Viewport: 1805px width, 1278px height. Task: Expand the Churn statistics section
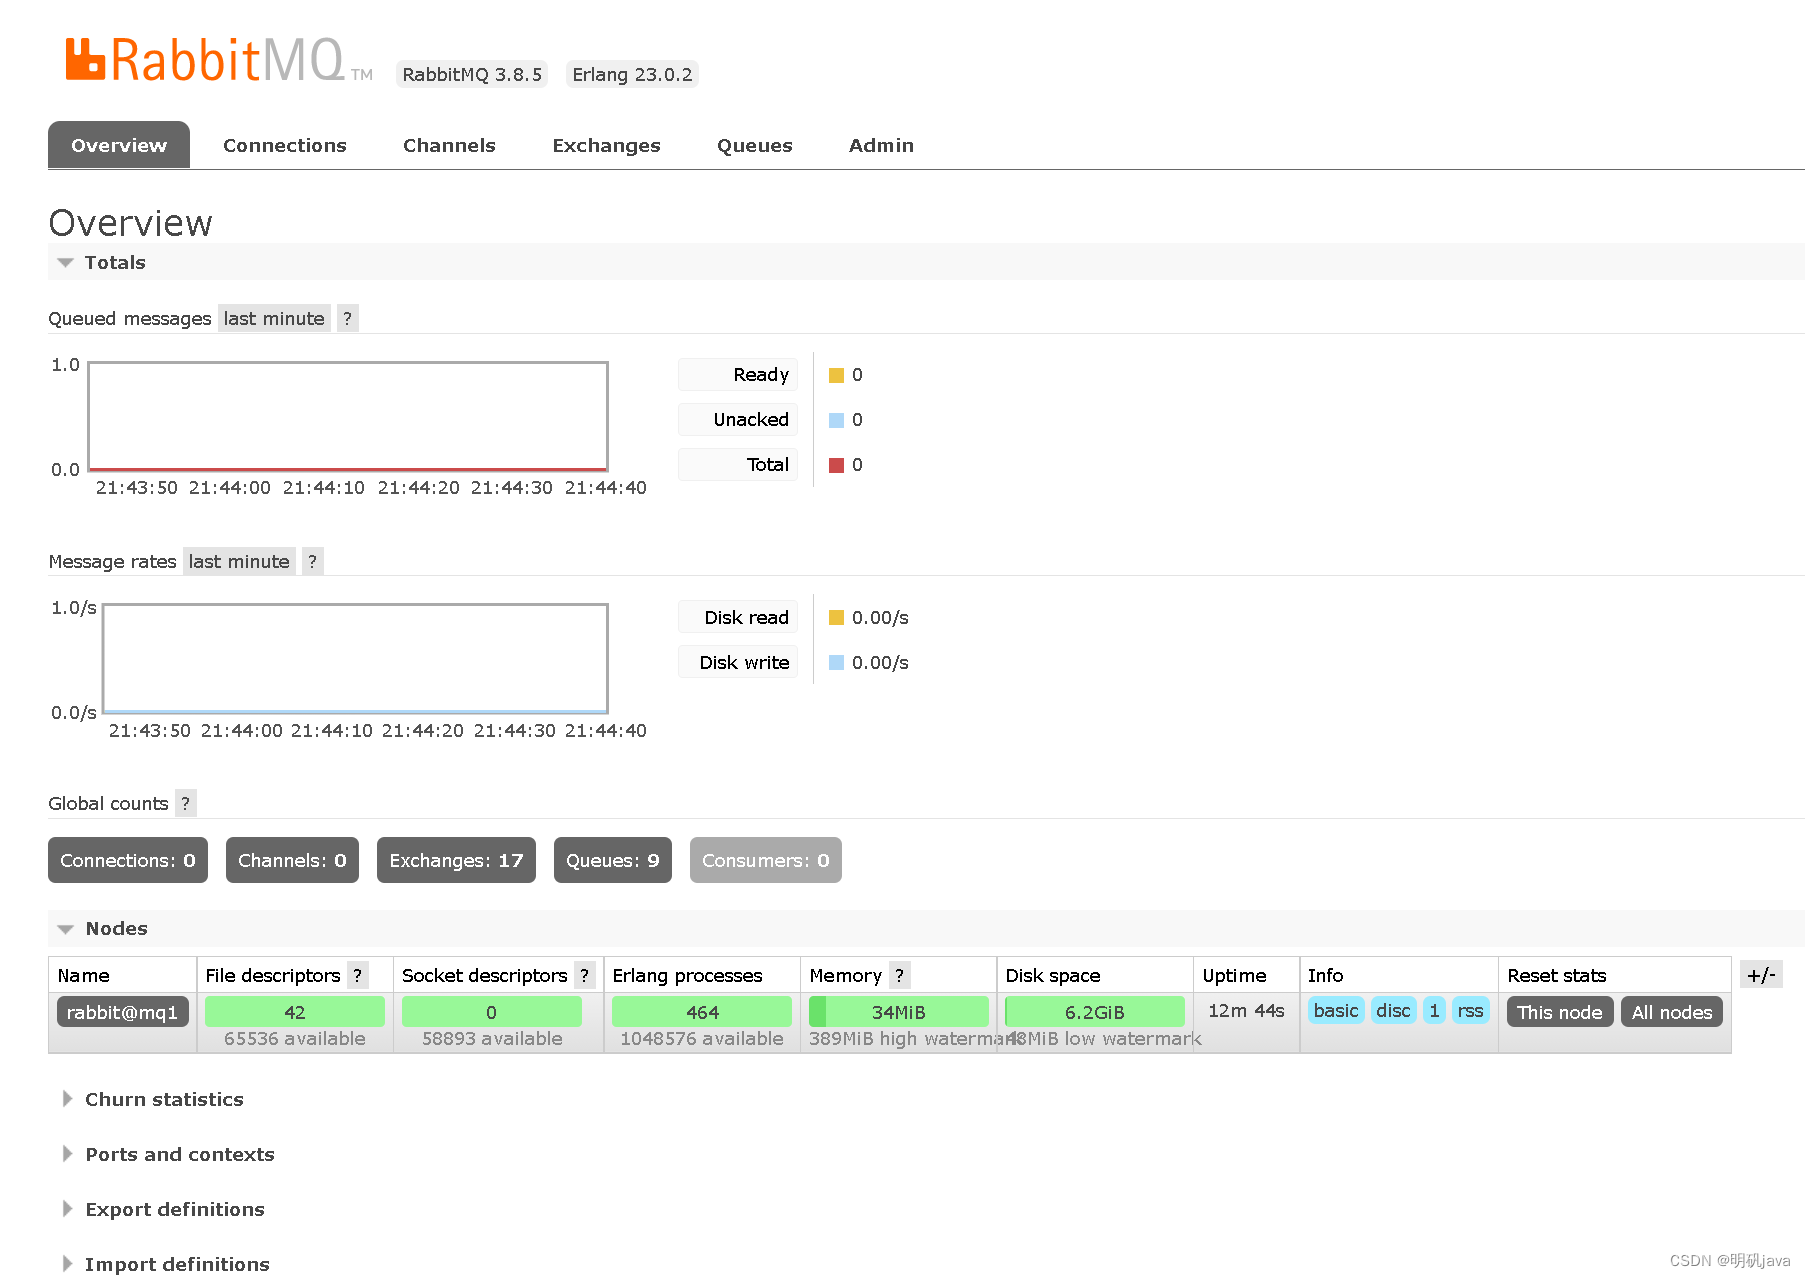click(x=164, y=1098)
